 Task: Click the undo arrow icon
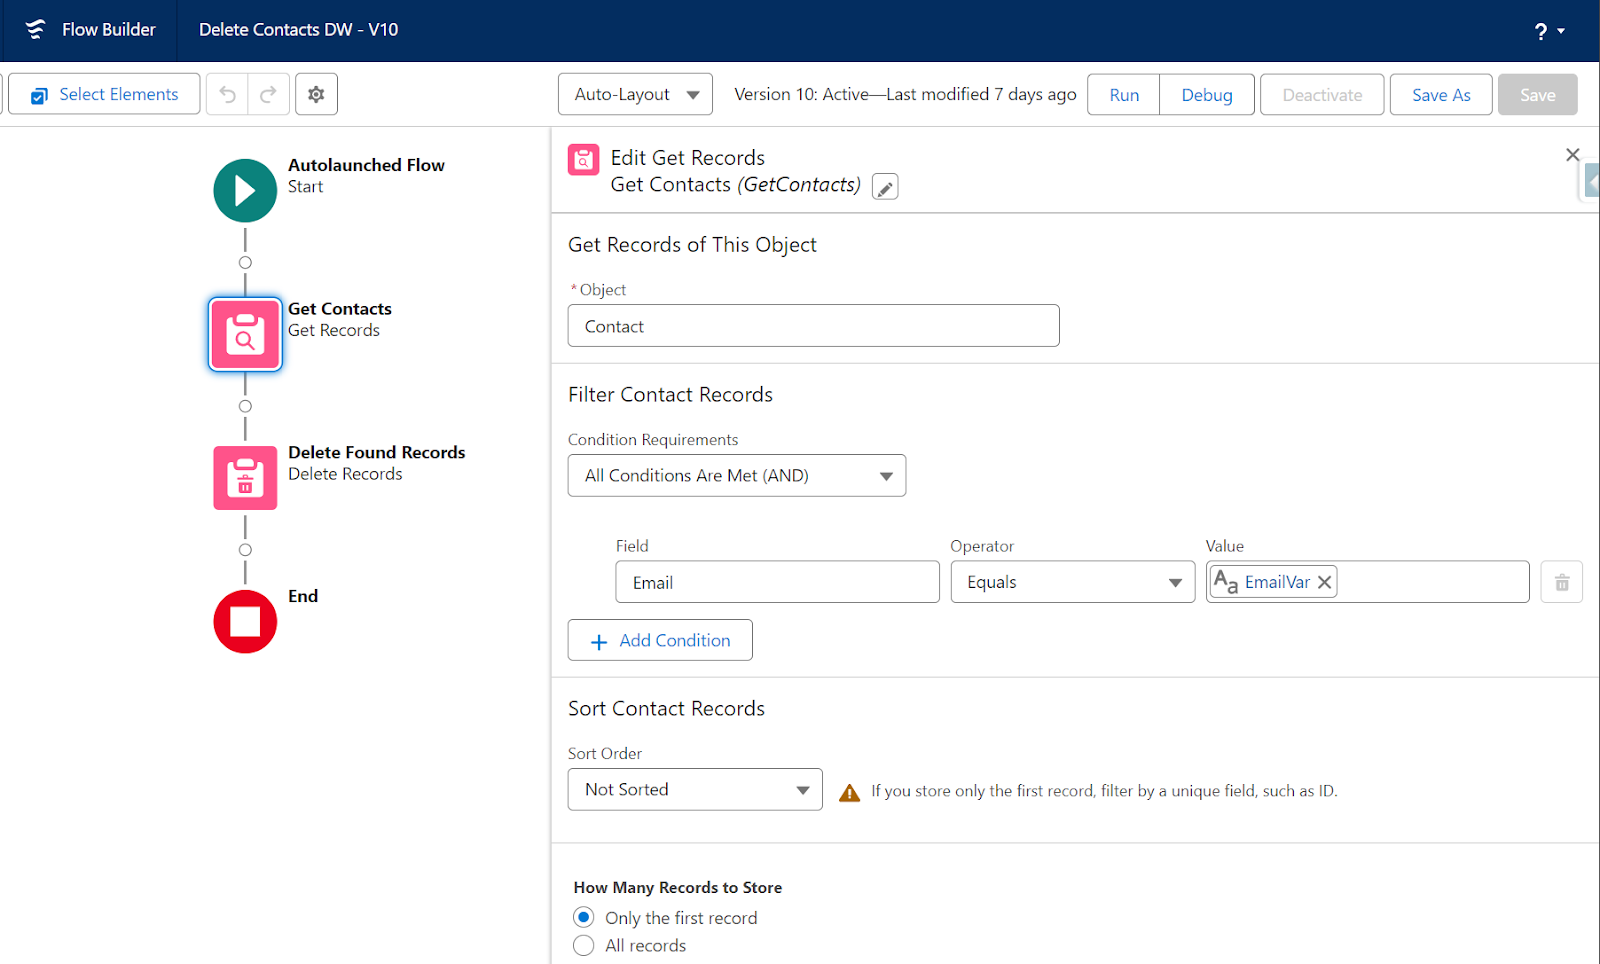(227, 94)
